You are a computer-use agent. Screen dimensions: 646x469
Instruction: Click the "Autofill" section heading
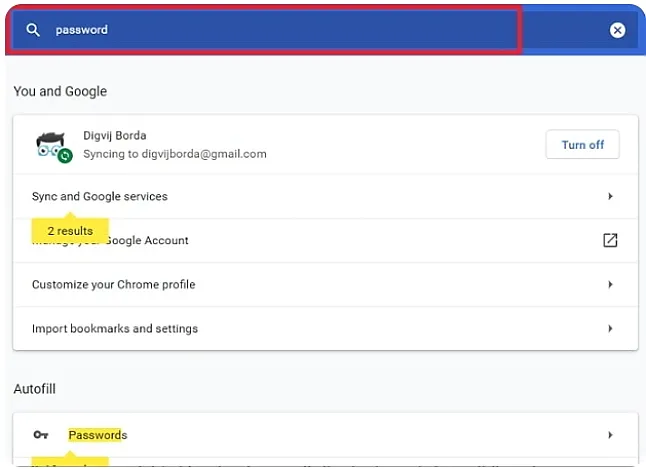[x=35, y=389]
